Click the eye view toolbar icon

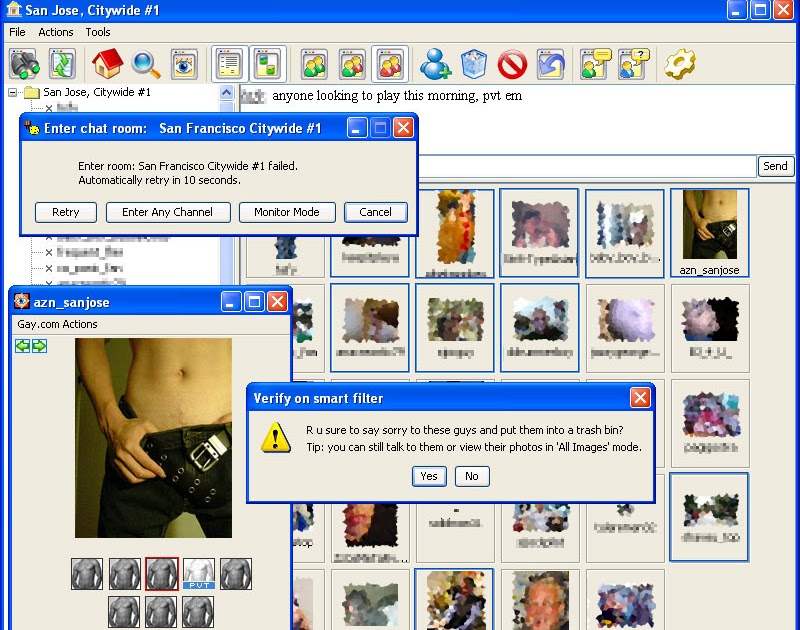pos(184,64)
